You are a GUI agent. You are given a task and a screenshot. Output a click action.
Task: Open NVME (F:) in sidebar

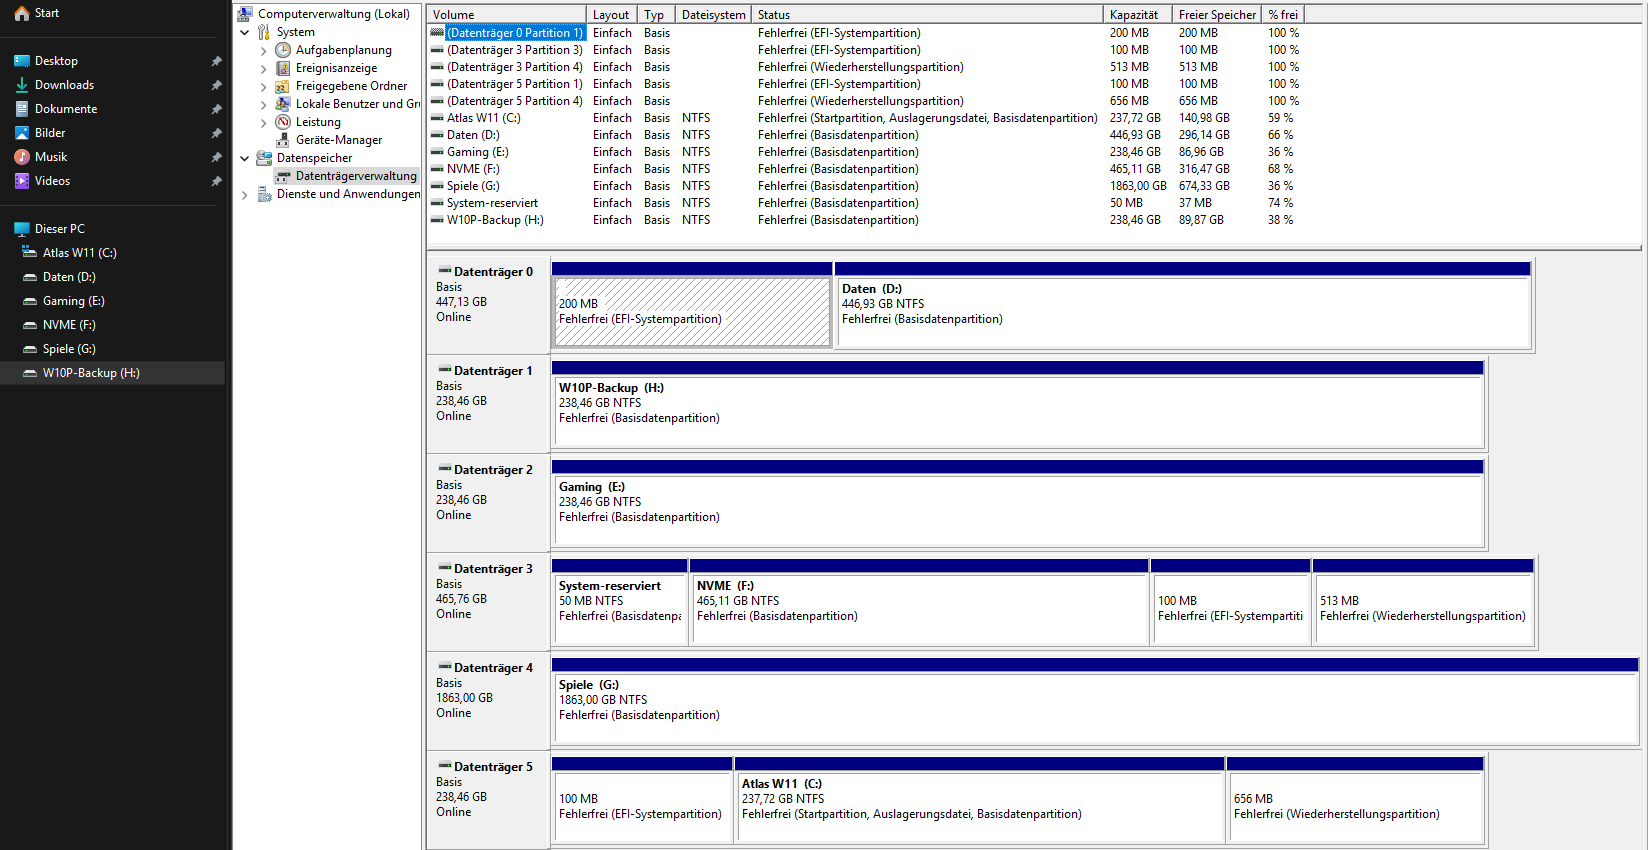tap(112, 325)
